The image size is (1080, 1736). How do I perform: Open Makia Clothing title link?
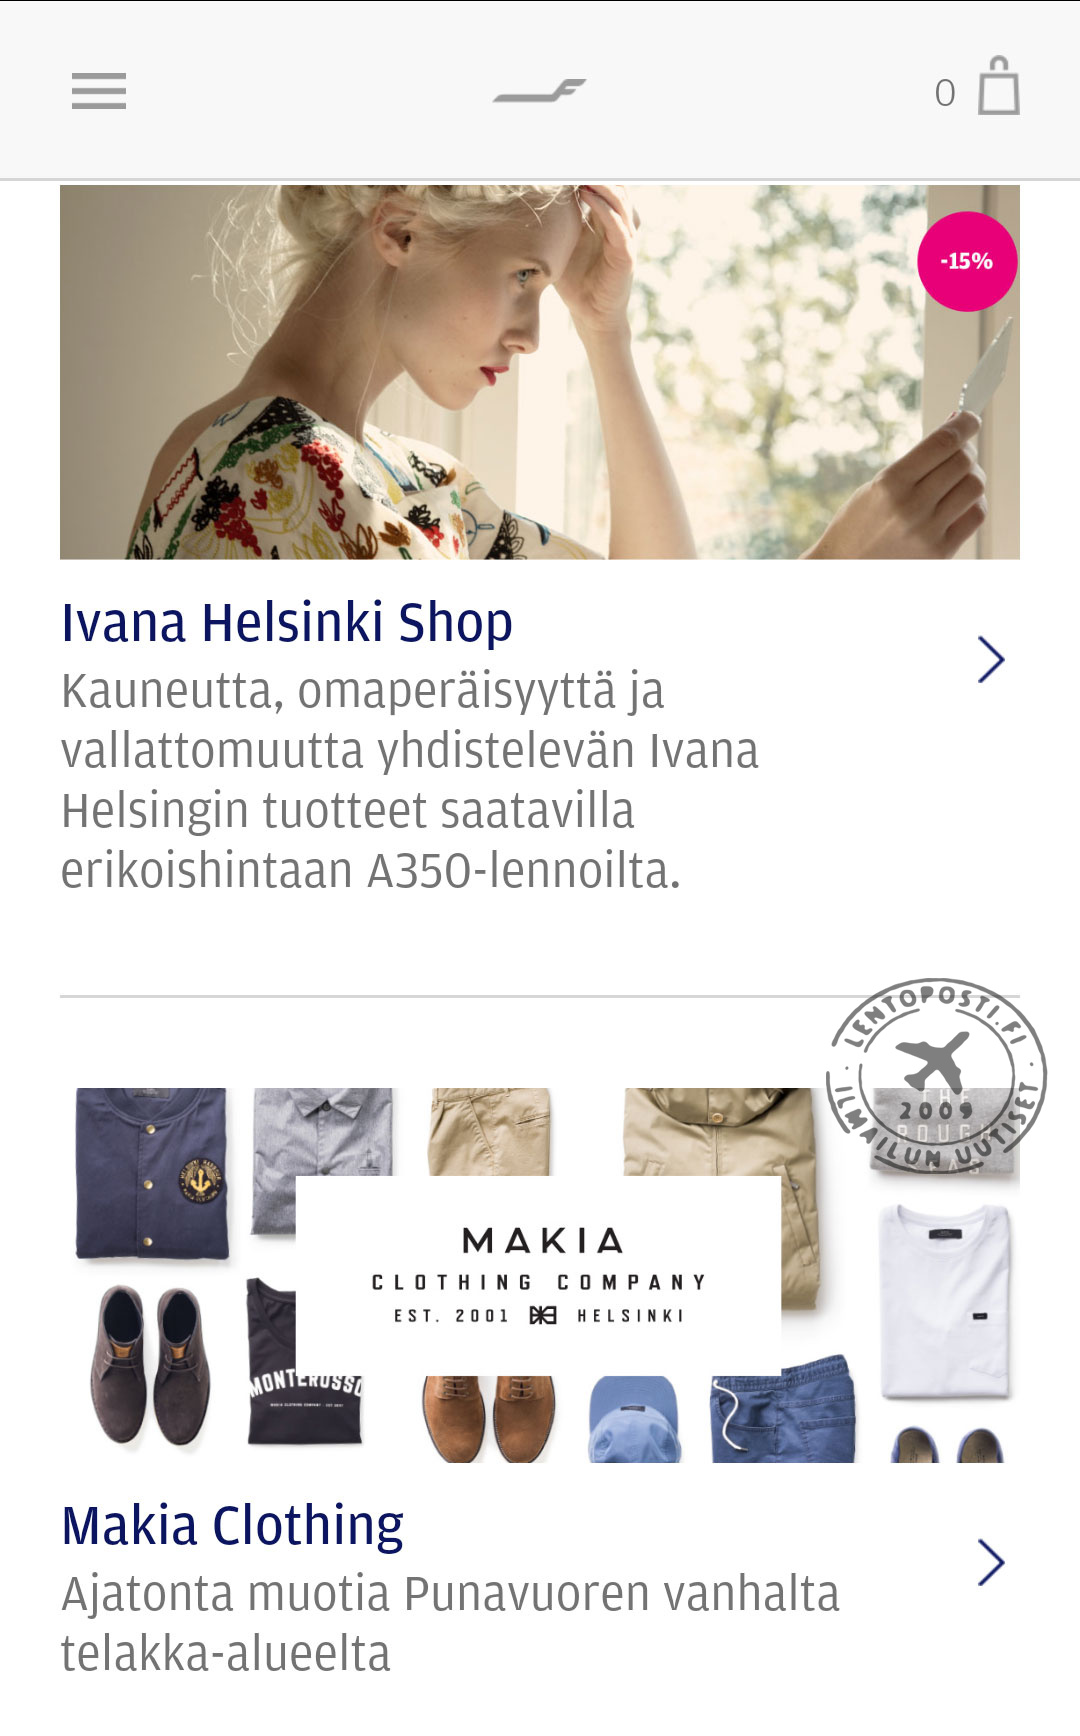click(x=232, y=1526)
